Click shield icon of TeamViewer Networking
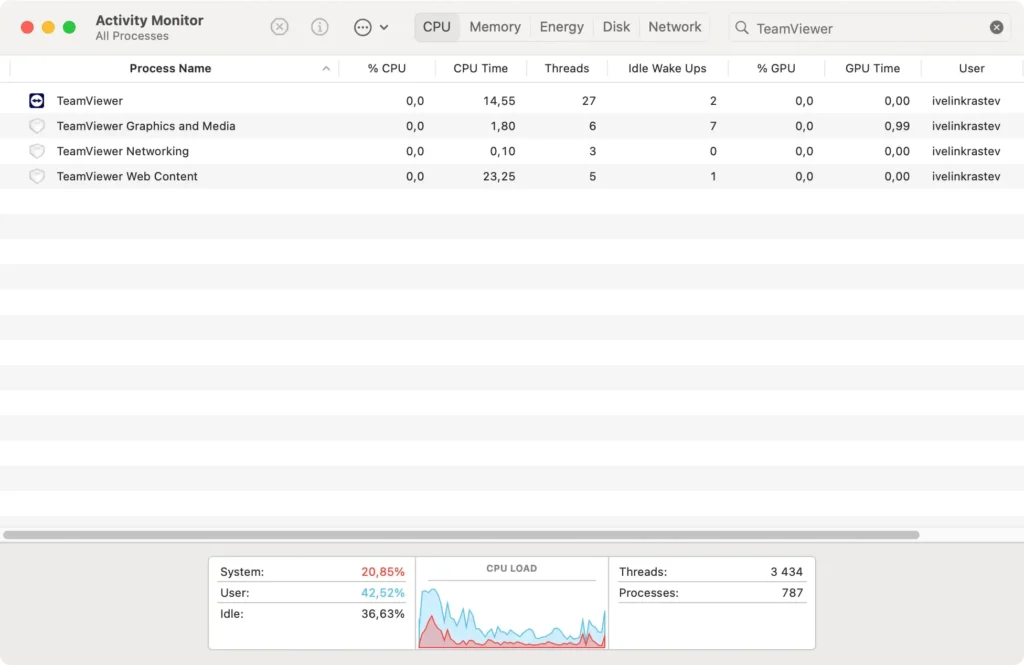This screenshot has width=1024, height=665. tap(37, 151)
